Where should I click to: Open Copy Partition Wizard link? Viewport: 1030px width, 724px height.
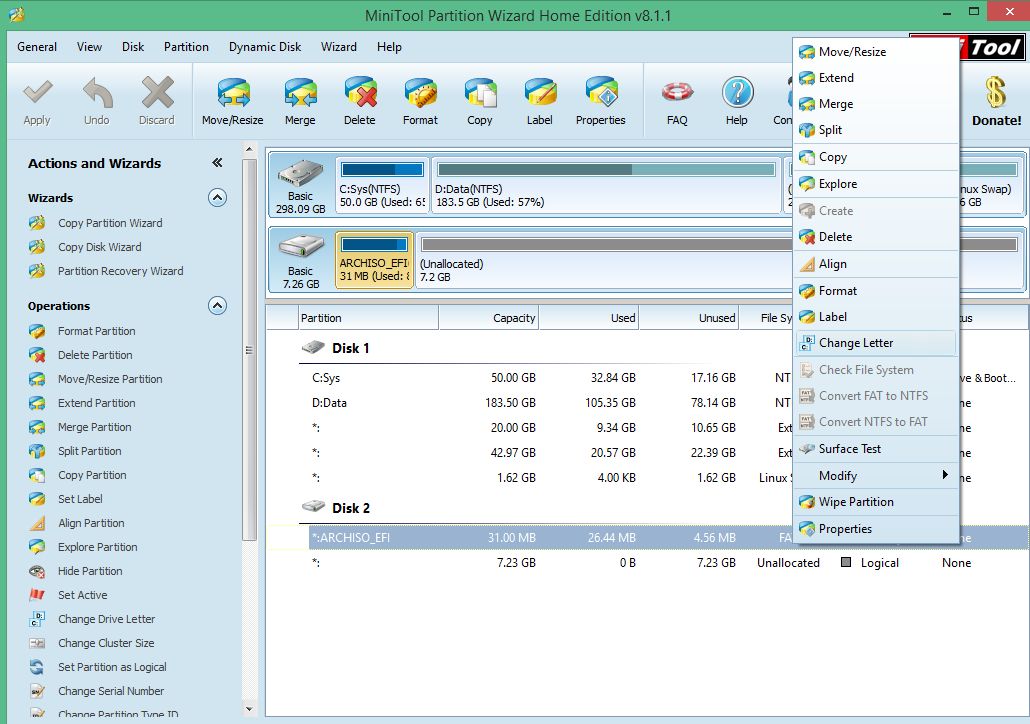click(x=109, y=223)
